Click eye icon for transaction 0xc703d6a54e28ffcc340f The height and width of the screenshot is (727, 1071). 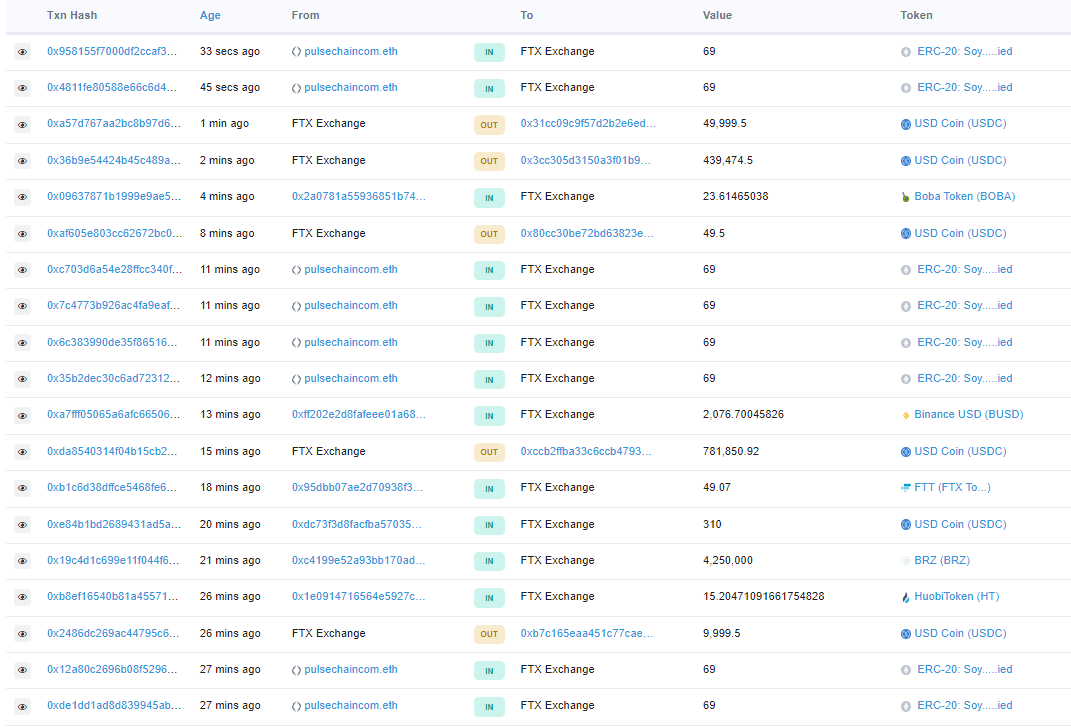[x=23, y=270]
